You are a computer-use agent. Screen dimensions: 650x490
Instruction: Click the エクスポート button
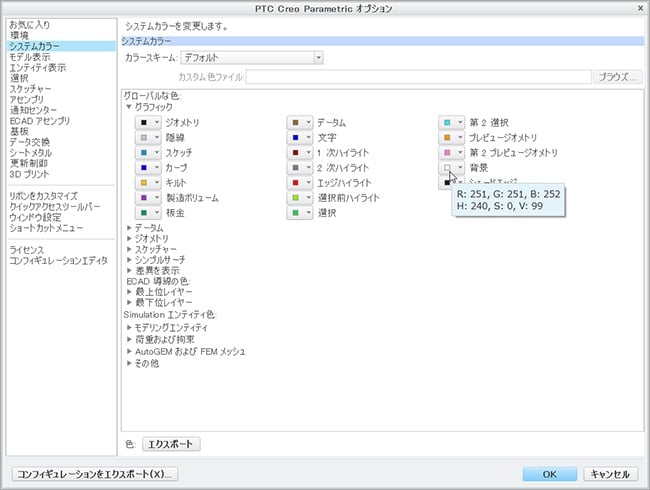click(171, 443)
